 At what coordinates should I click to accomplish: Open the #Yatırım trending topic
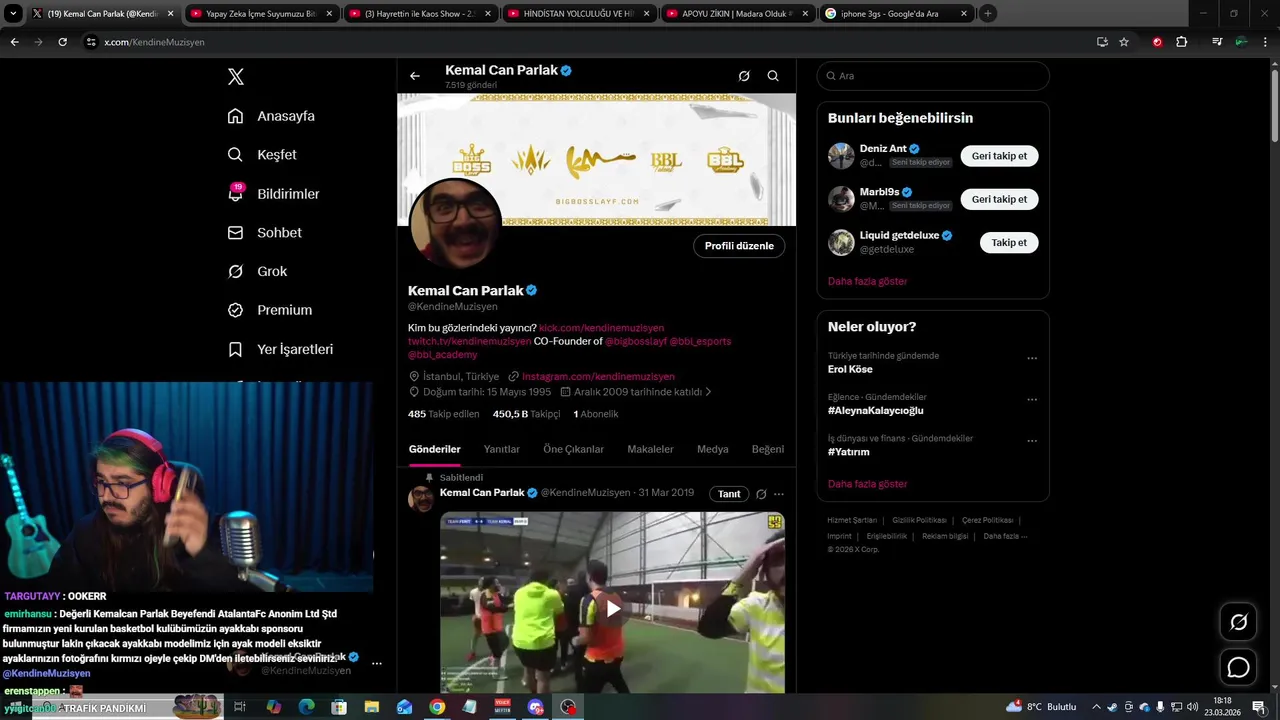click(849, 452)
